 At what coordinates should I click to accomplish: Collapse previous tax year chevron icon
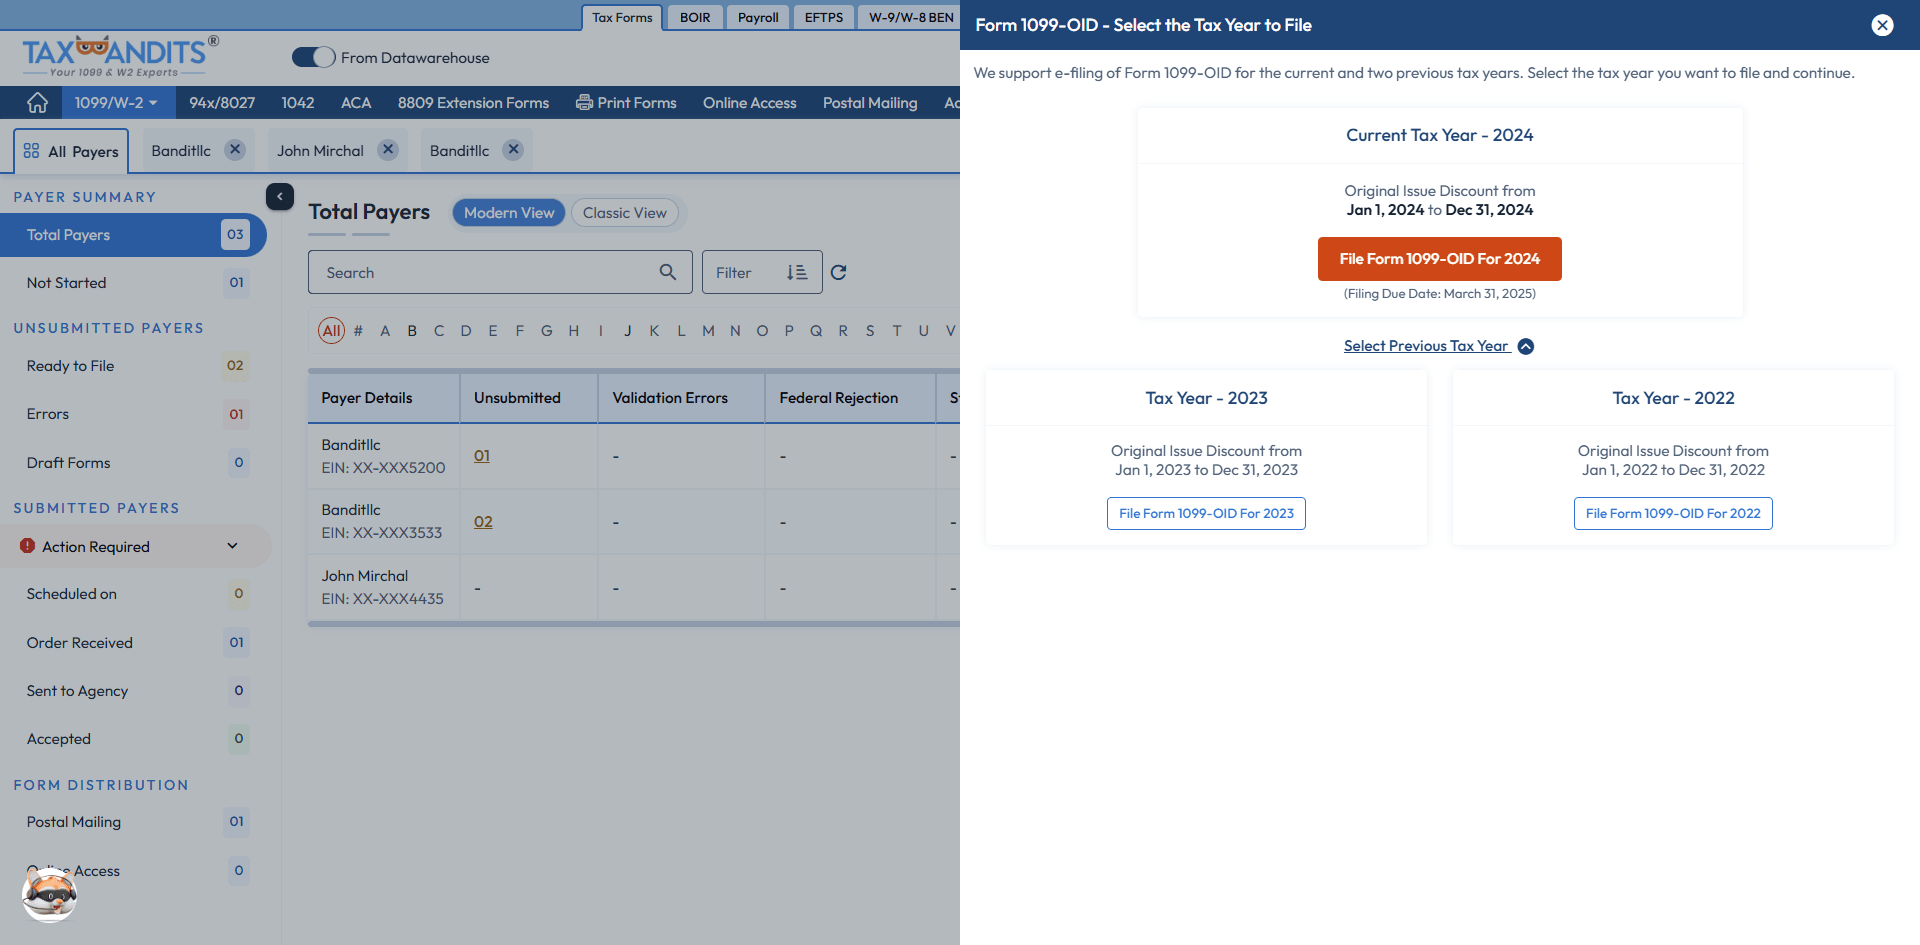pos(1526,346)
